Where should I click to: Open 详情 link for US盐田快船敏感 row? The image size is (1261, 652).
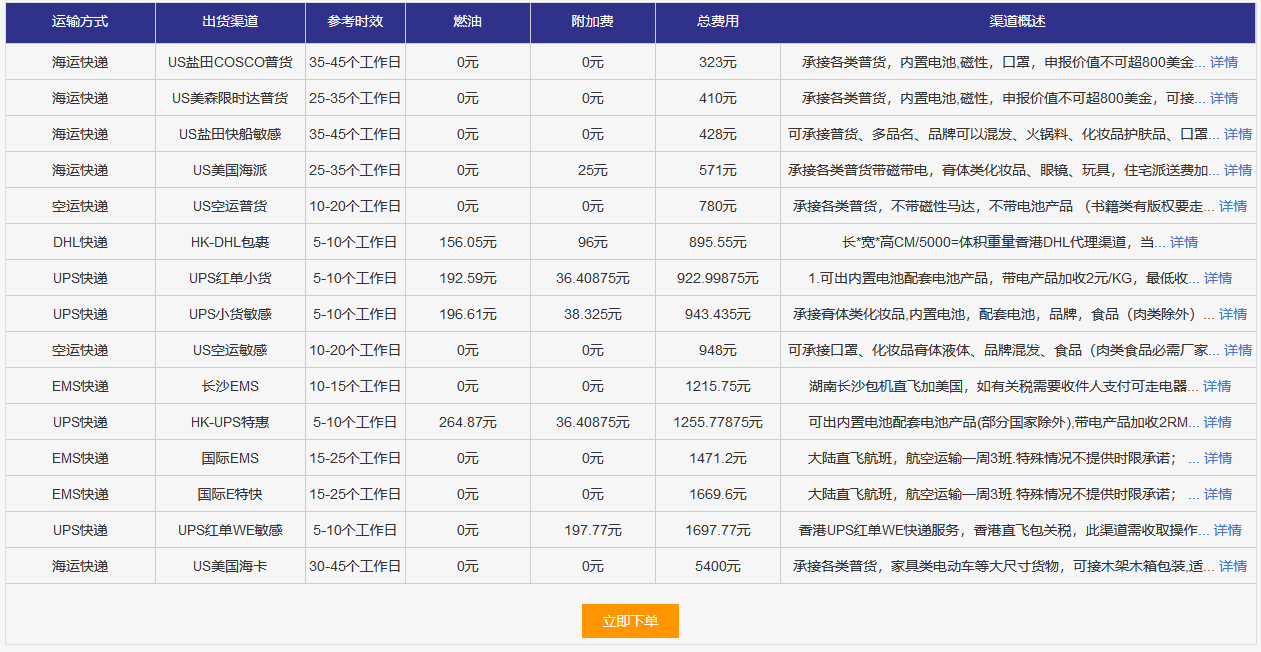point(1238,134)
